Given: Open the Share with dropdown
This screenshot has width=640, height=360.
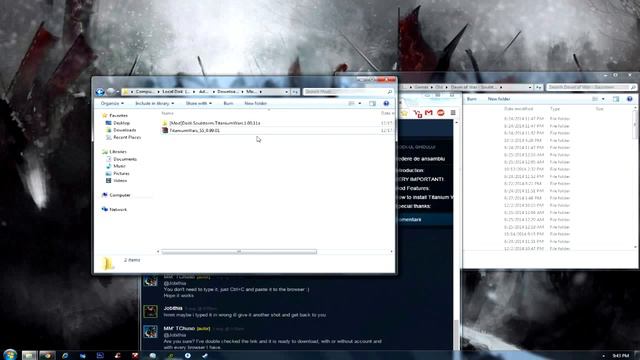Looking at the screenshot, I should (199, 104).
